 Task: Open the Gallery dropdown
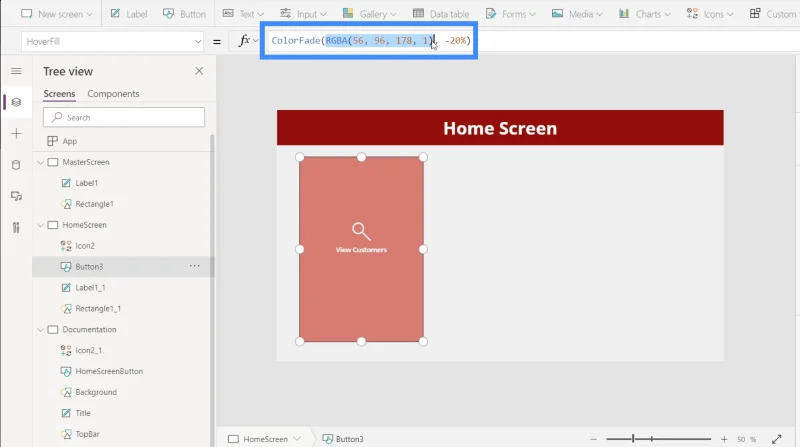369,14
